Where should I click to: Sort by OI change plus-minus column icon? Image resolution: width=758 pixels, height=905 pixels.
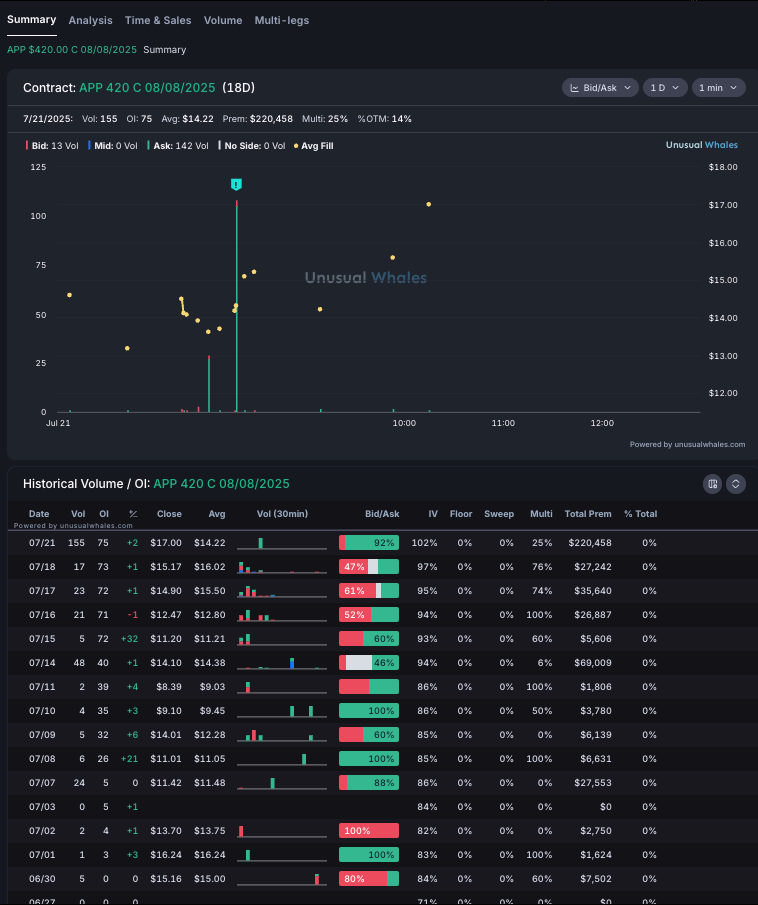(x=133, y=514)
